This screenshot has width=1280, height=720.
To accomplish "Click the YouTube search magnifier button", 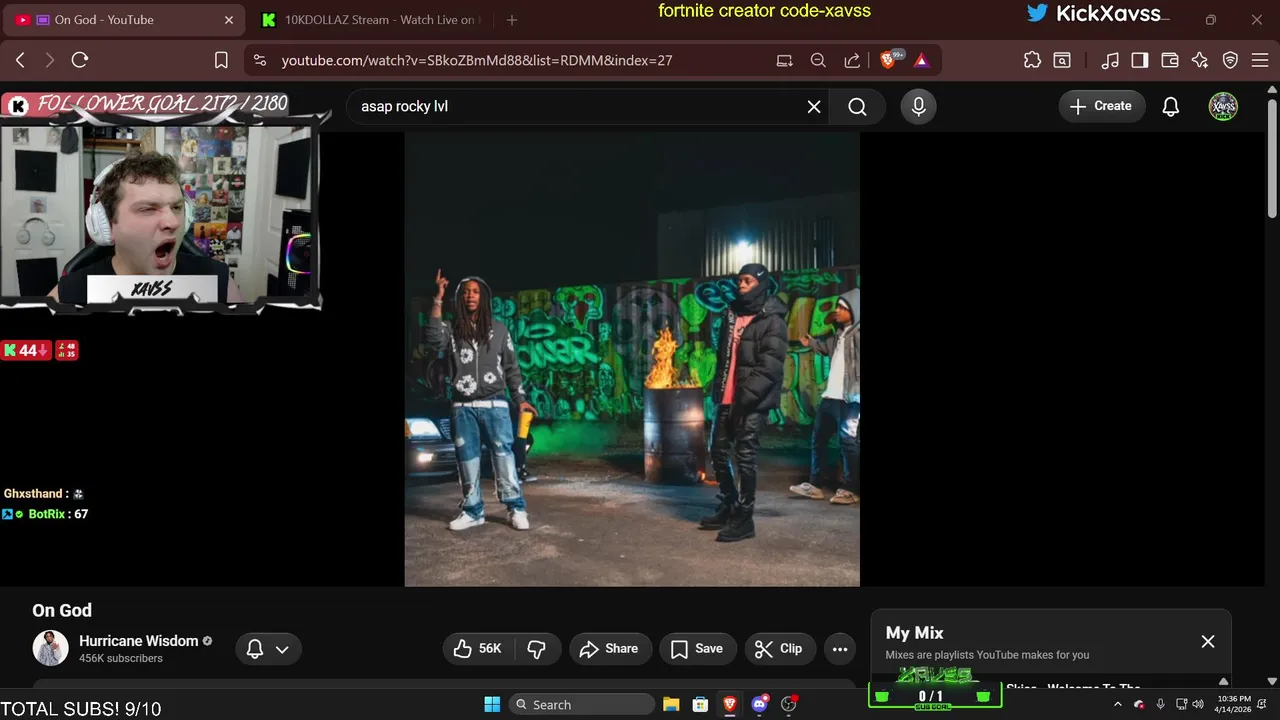I will 857,106.
